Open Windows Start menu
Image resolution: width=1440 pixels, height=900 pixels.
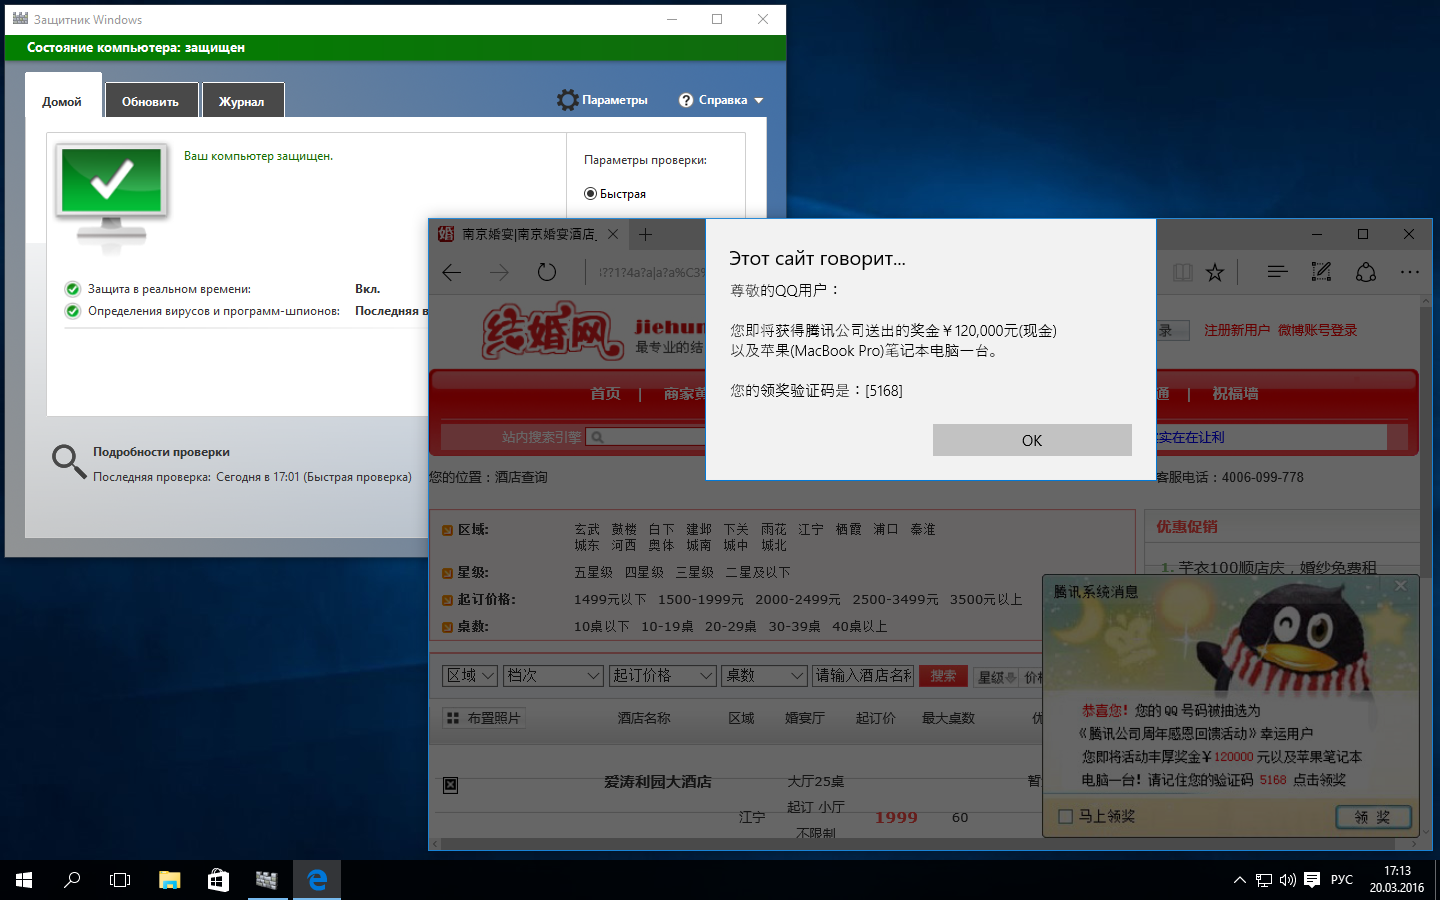coord(24,880)
